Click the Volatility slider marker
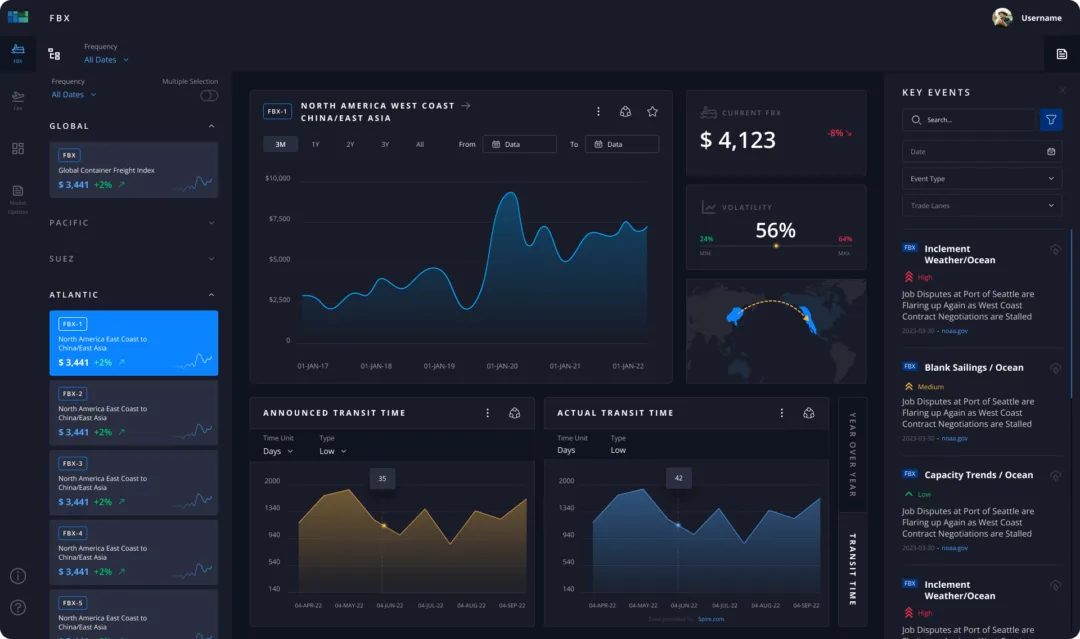 (x=776, y=246)
